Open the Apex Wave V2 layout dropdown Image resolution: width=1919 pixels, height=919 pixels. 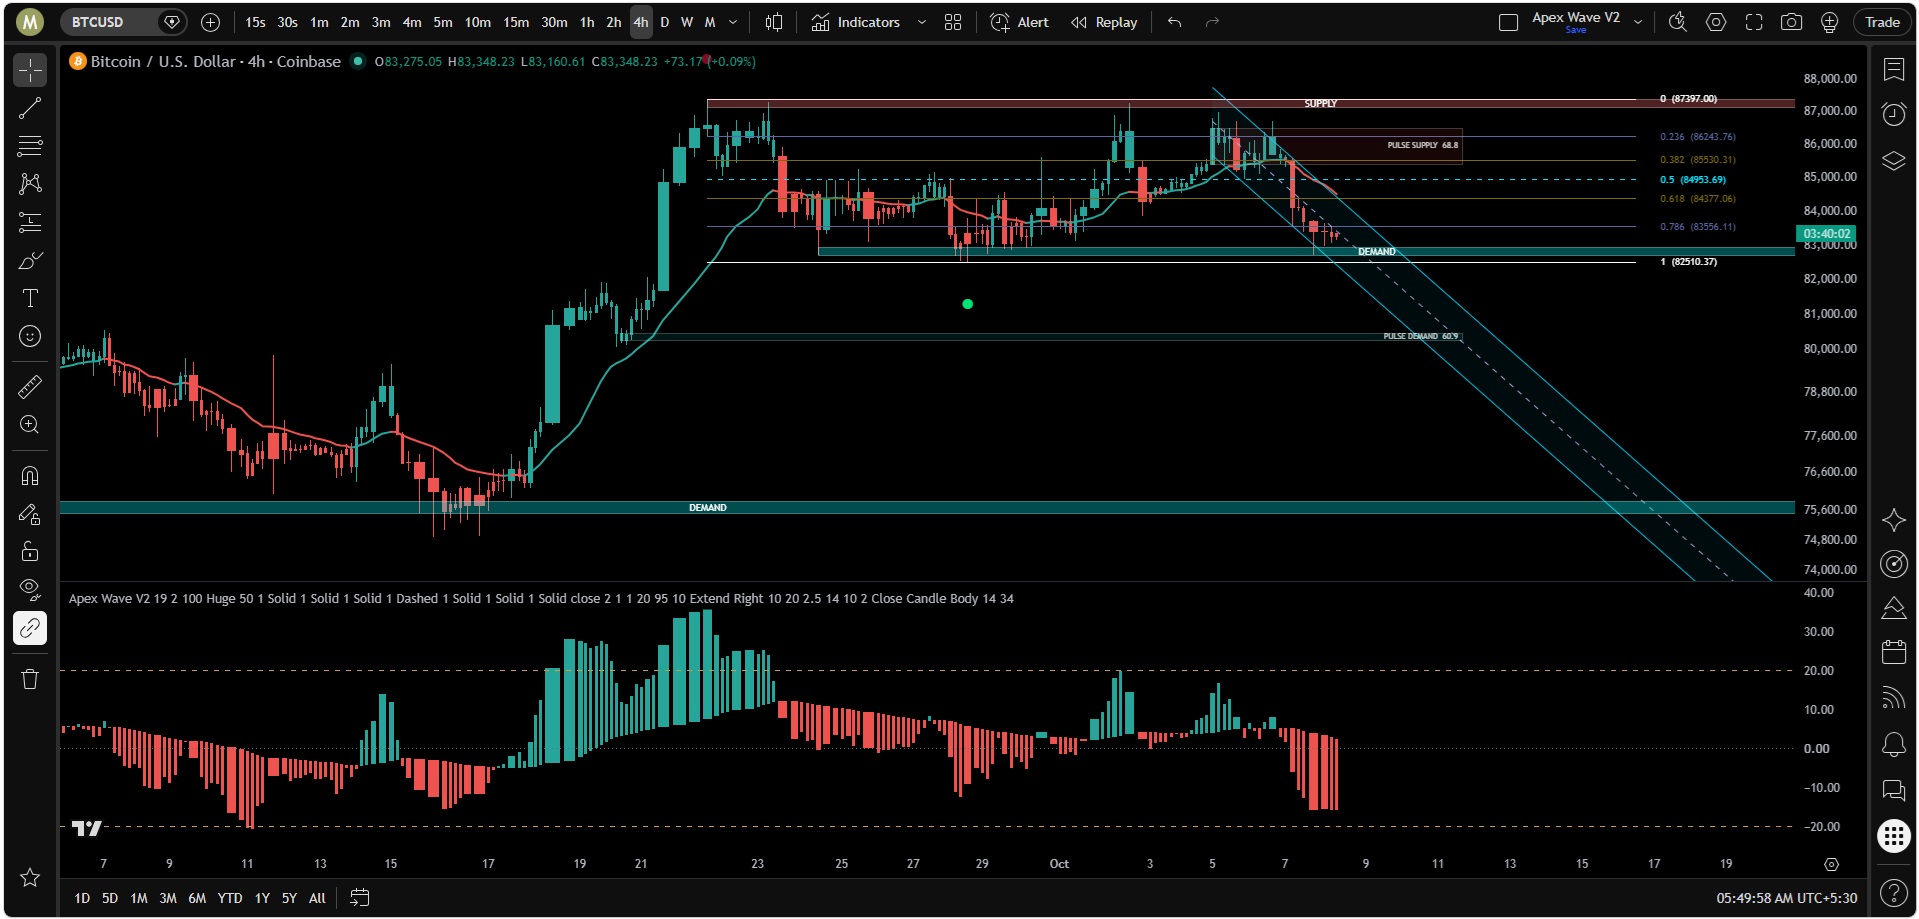(x=1638, y=22)
